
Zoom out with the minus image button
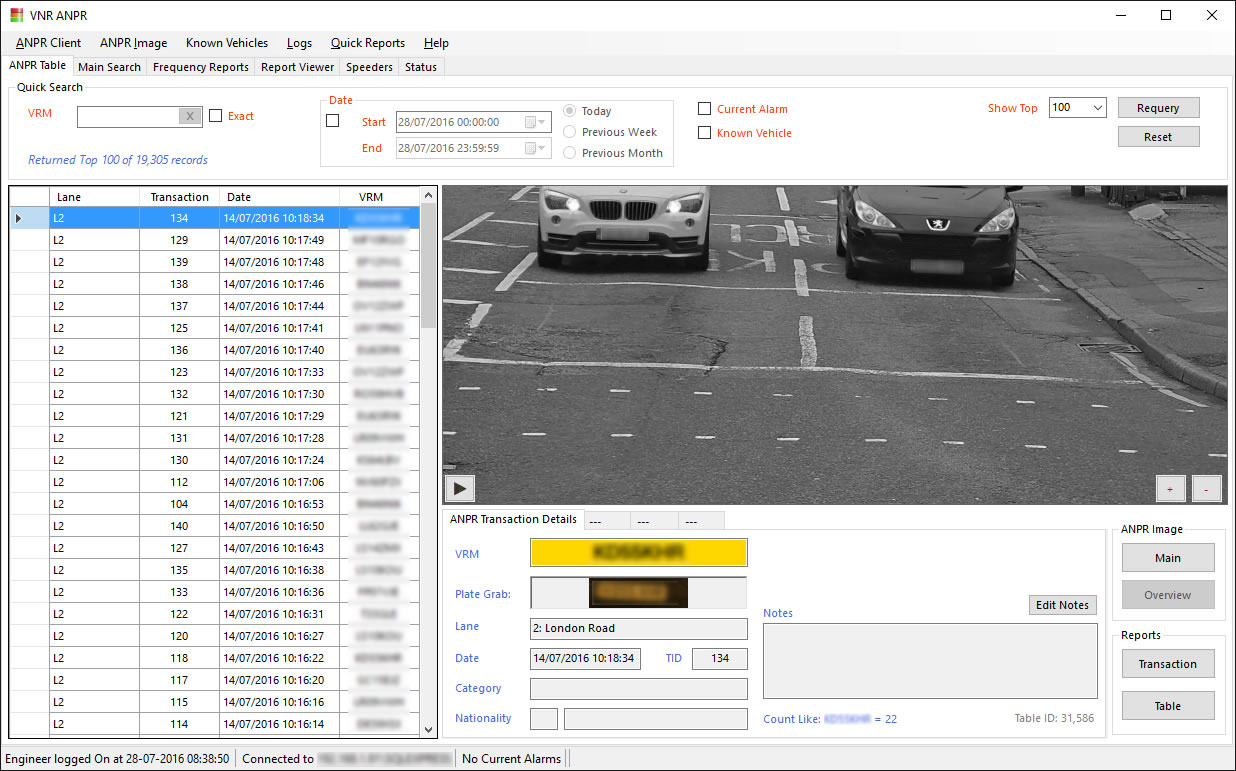[x=1206, y=489]
